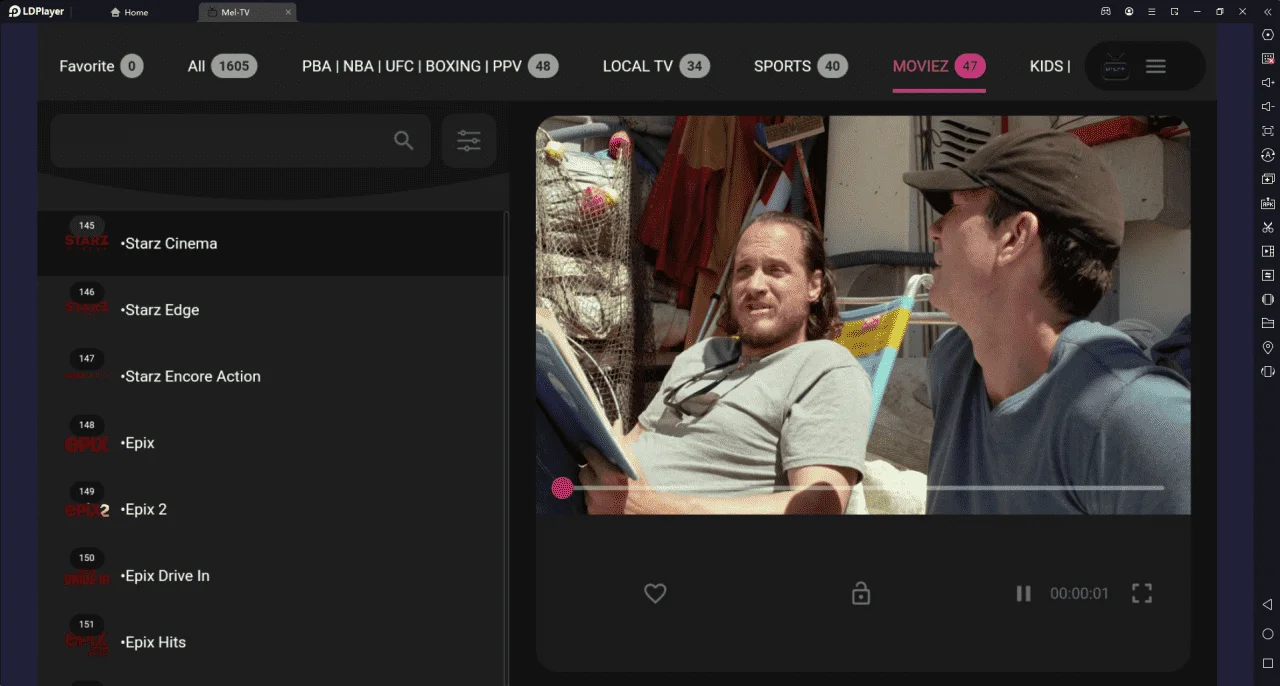Click the video progress track
1280x686 pixels.
[868, 488]
